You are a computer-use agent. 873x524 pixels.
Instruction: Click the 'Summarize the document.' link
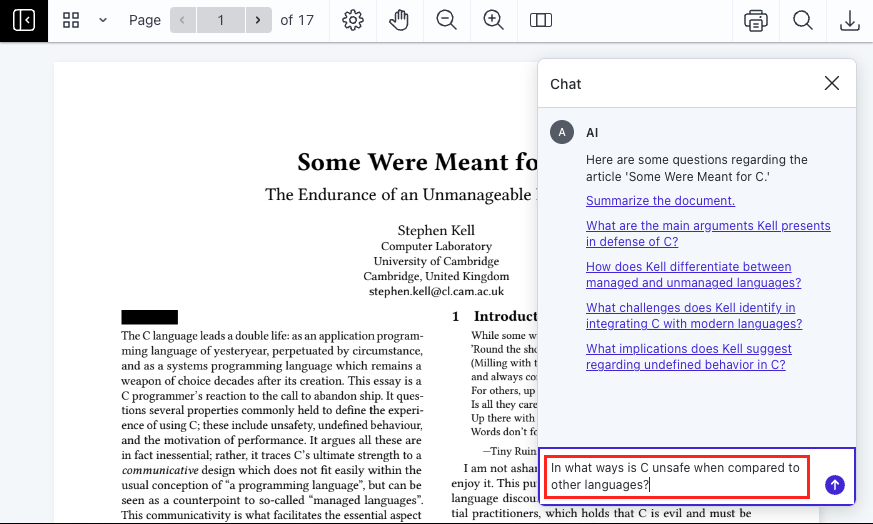pyautogui.click(x=660, y=201)
